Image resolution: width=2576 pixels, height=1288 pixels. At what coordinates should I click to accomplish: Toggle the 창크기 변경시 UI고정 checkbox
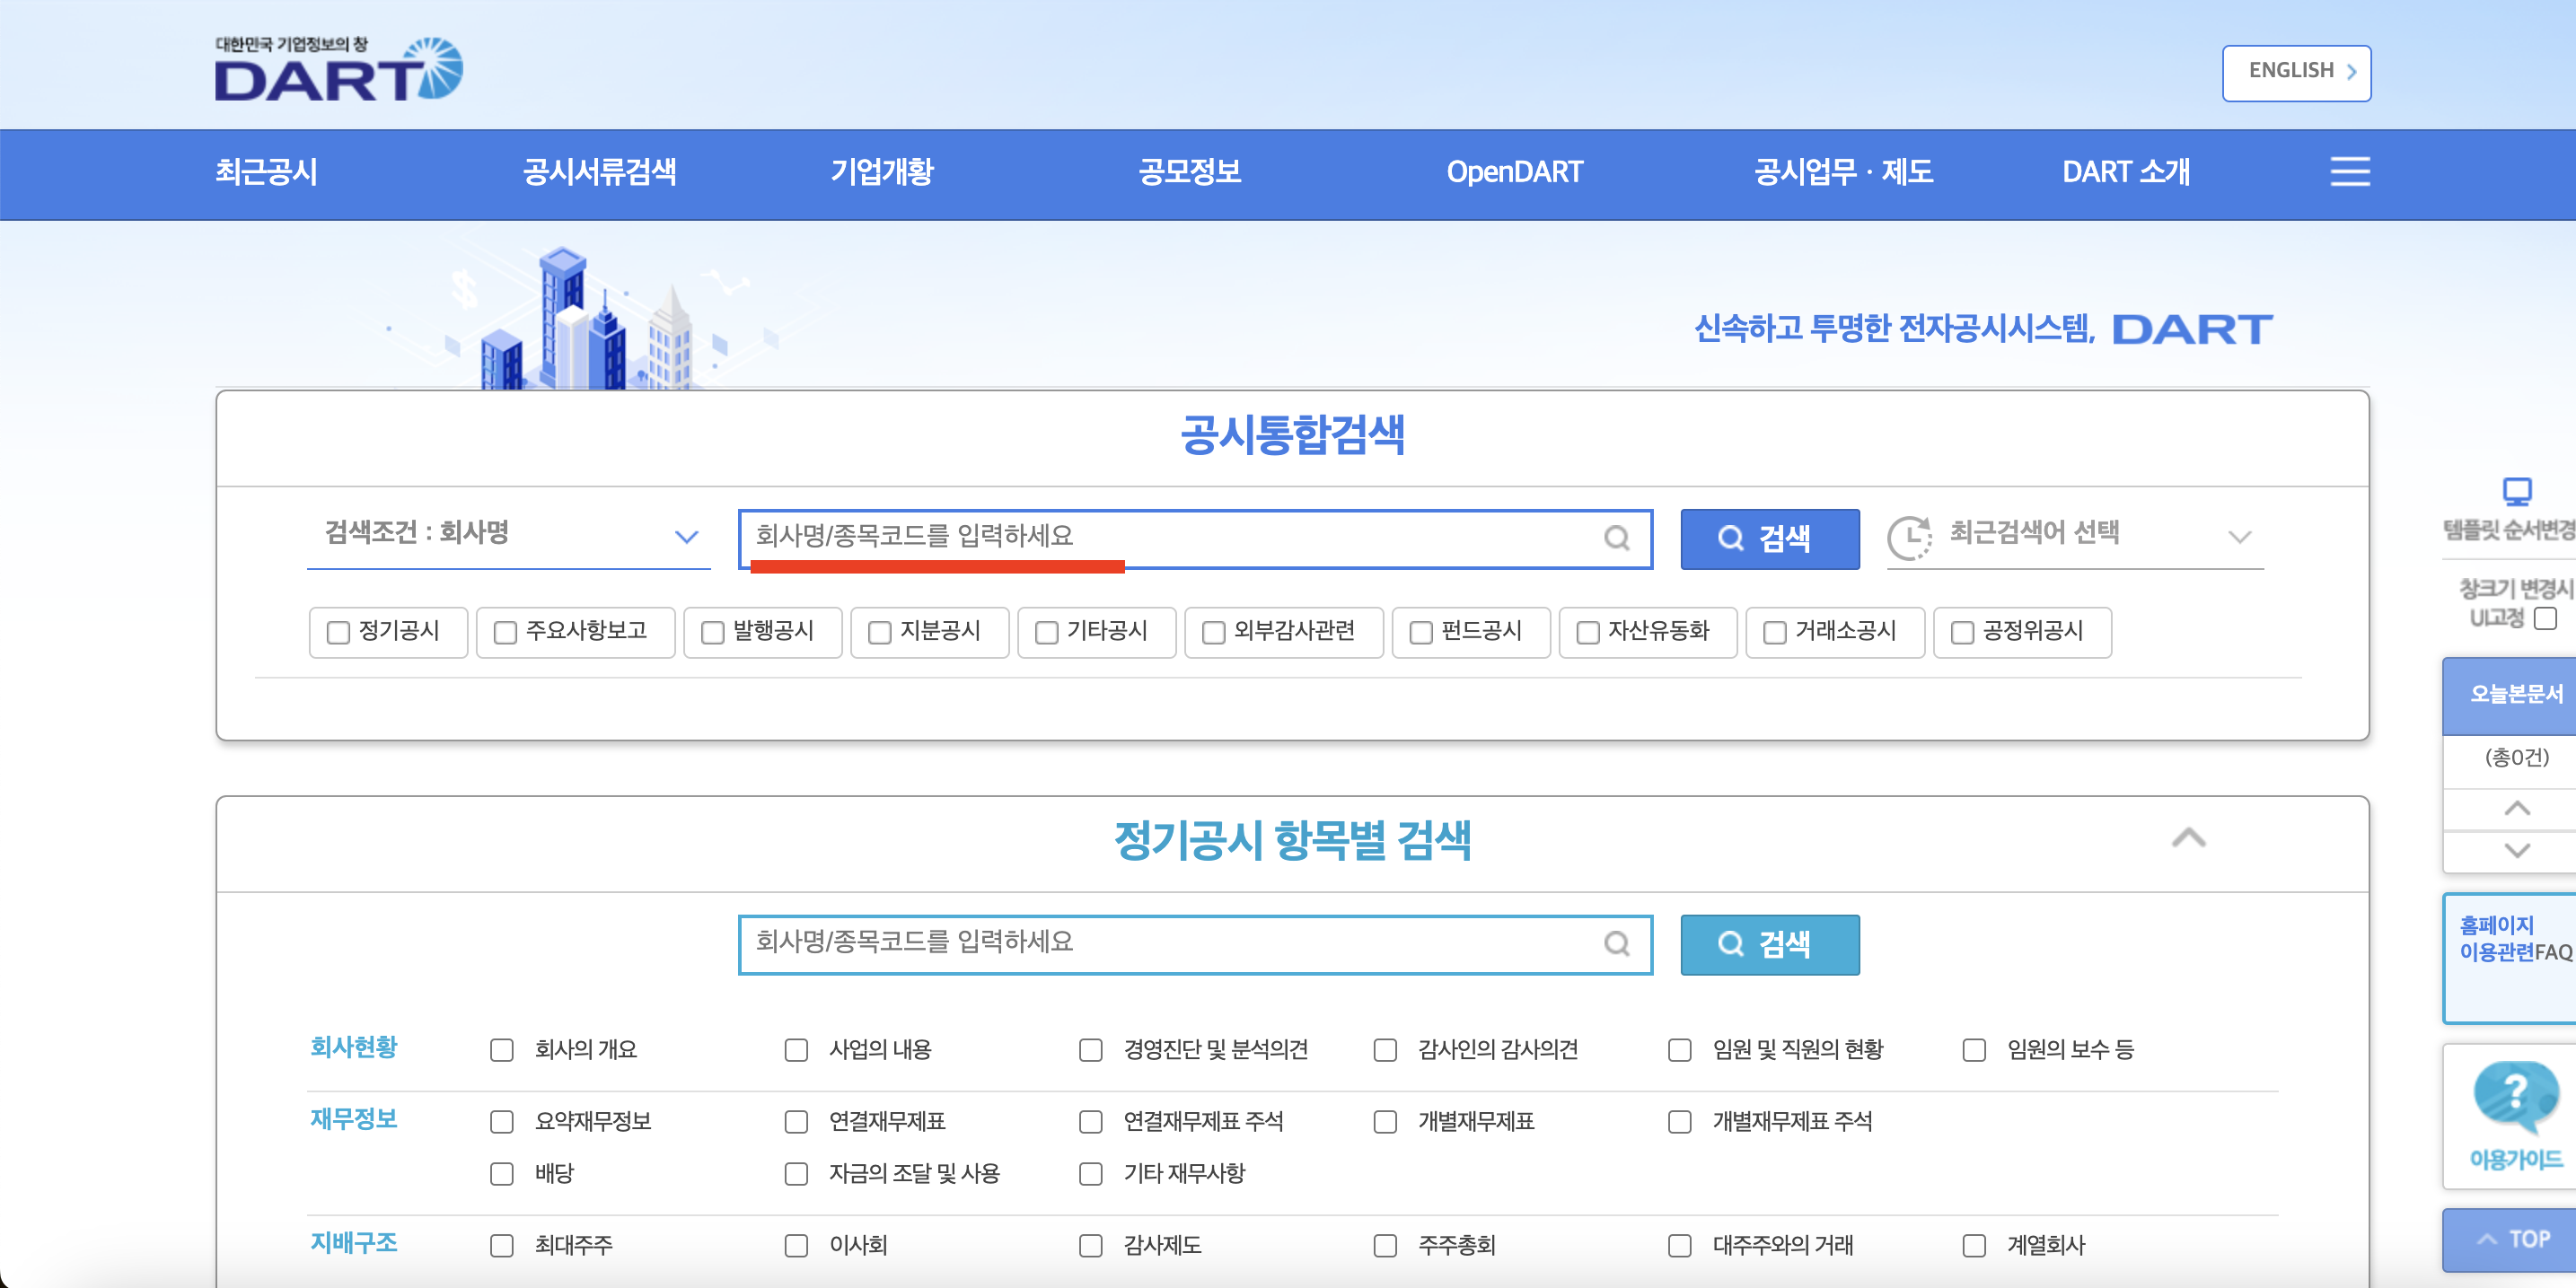click(2543, 618)
